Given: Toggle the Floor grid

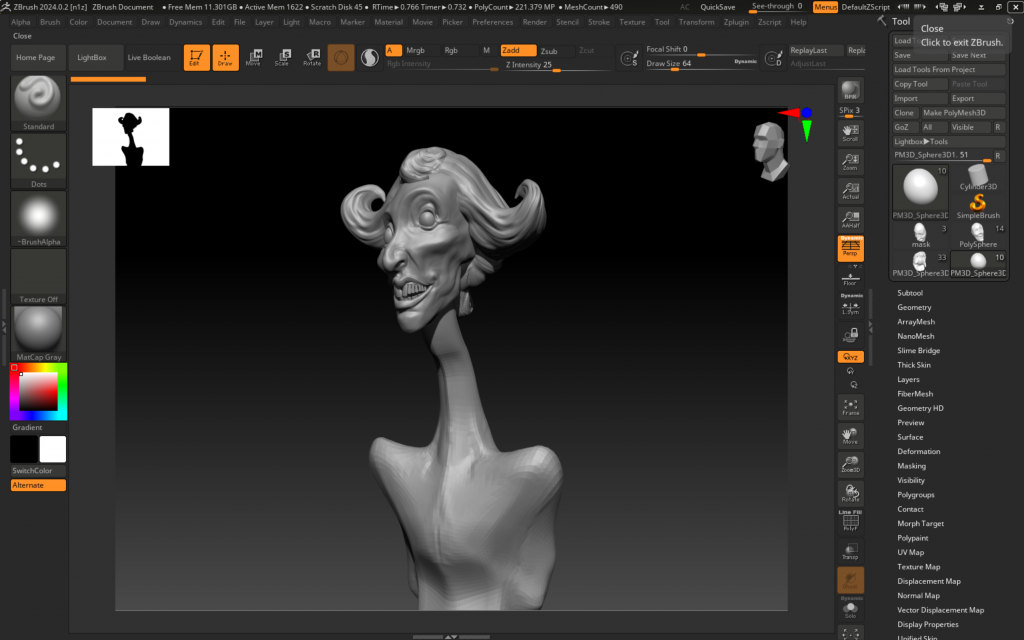Looking at the screenshot, I should [x=850, y=278].
